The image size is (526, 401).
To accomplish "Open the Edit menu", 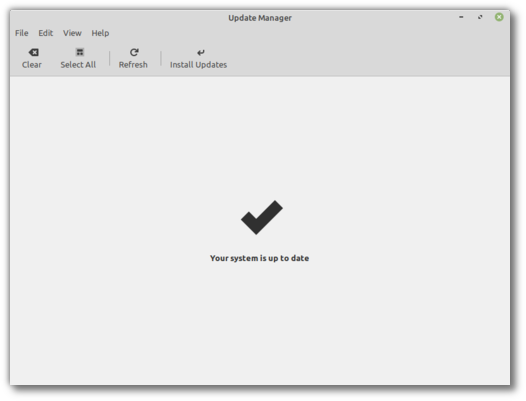I will 45,33.
